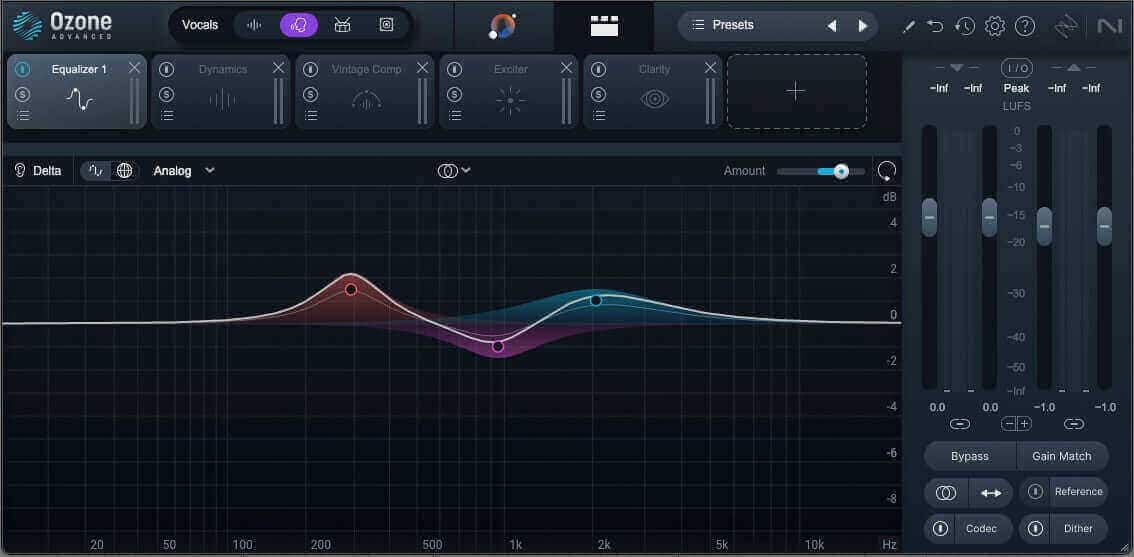
Task: Enable the Codec power toggle
Action: pos(940,529)
